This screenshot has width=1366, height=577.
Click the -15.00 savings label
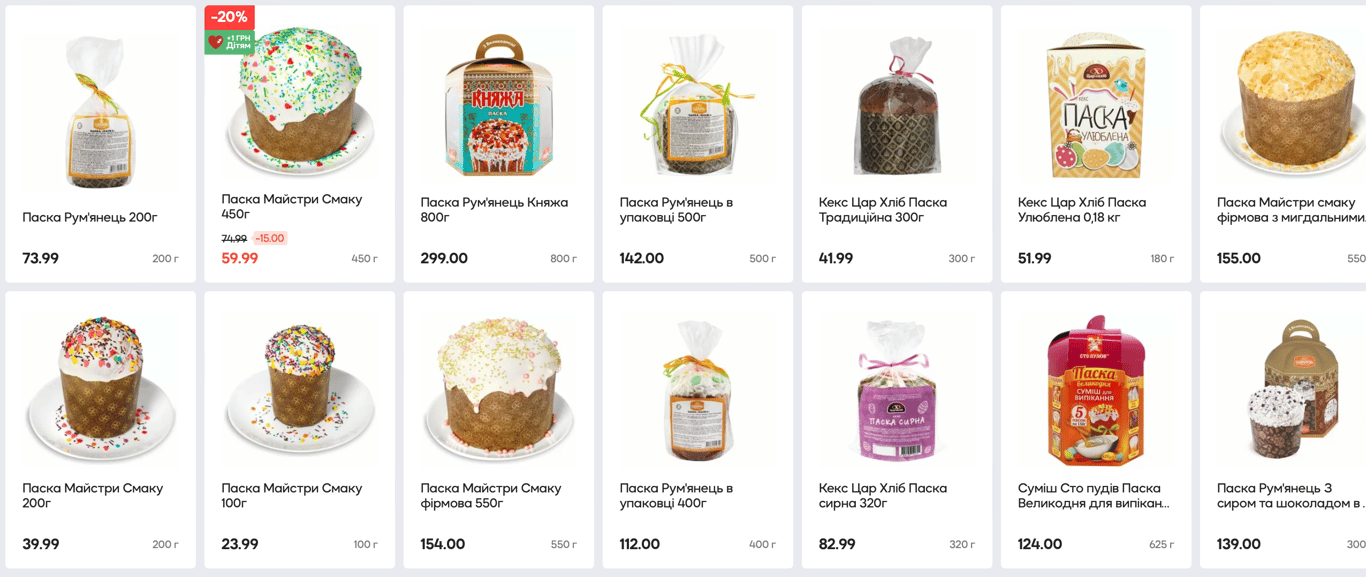click(270, 239)
